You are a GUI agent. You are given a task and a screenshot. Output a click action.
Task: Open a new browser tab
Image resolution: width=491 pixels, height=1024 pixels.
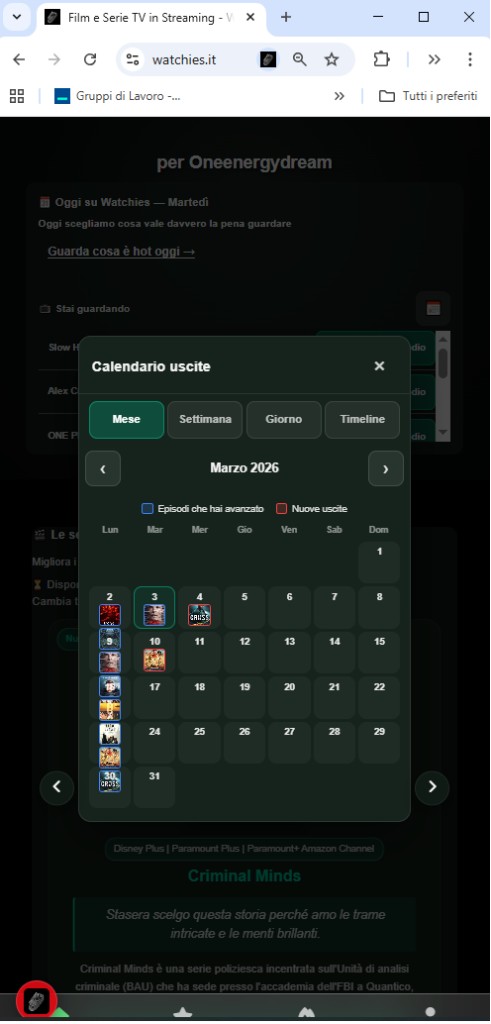[285, 18]
